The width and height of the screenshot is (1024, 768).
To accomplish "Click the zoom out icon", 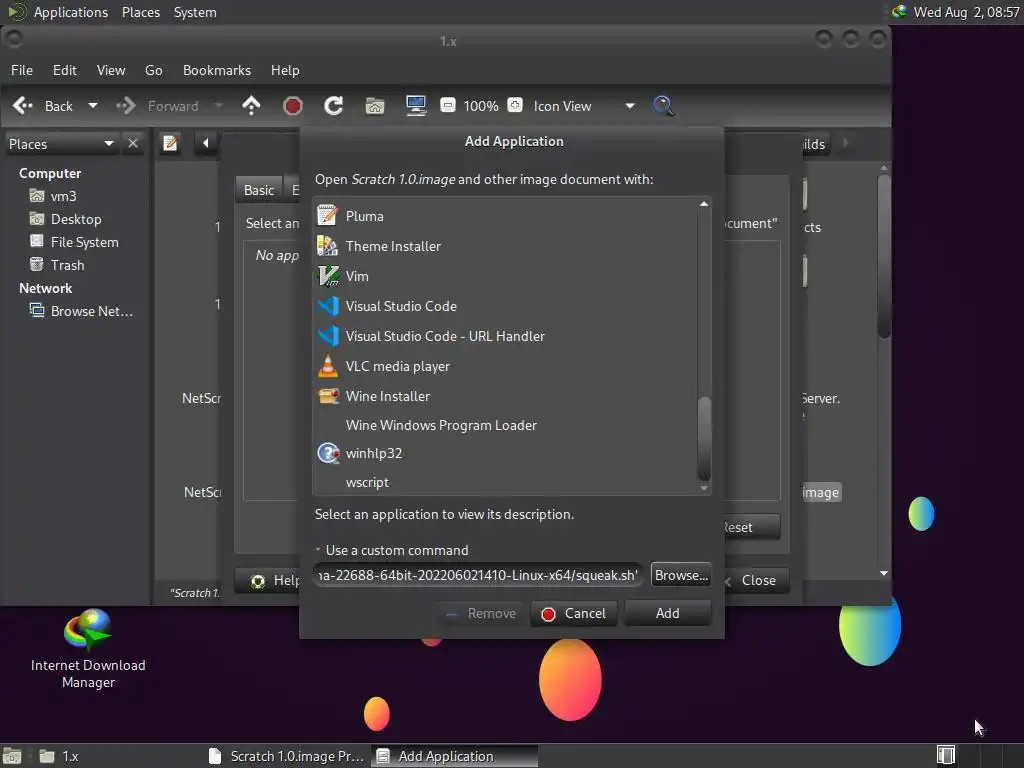I will pyautogui.click(x=447, y=105).
